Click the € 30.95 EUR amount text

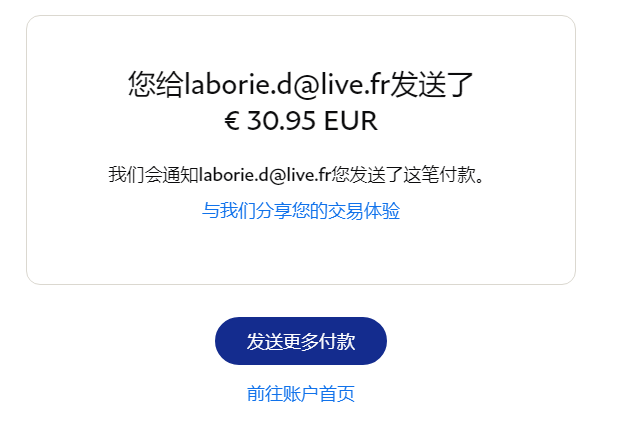[x=301, y=121]
